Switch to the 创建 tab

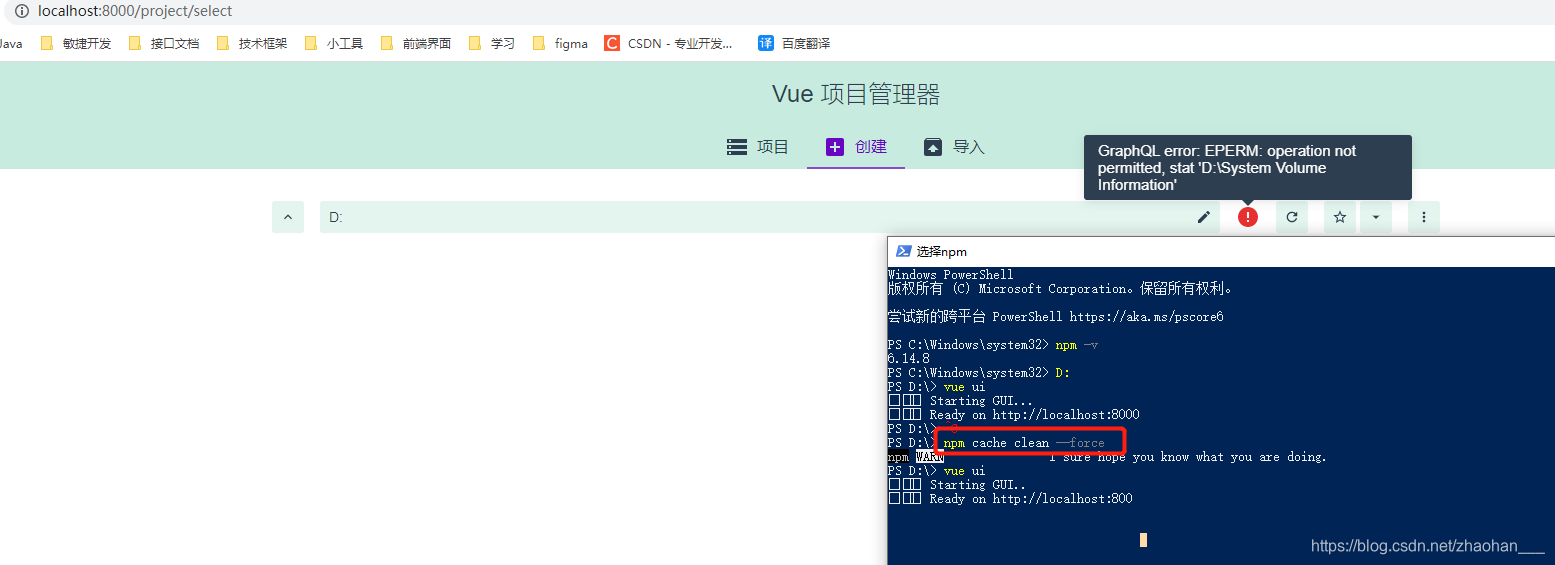coord(856,147)
